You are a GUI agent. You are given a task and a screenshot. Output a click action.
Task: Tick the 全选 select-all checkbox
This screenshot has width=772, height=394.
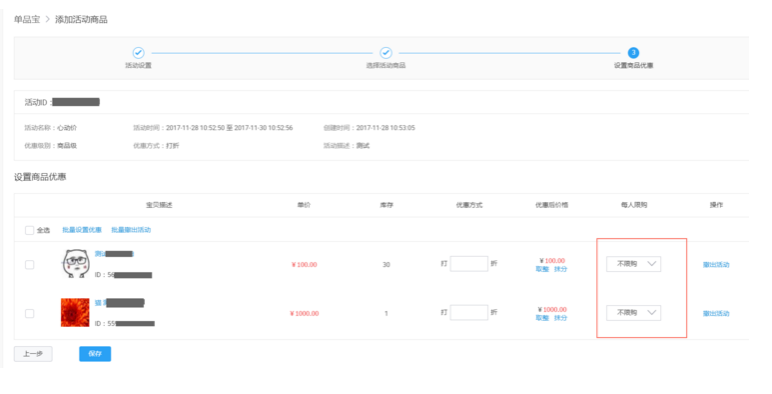30,230
